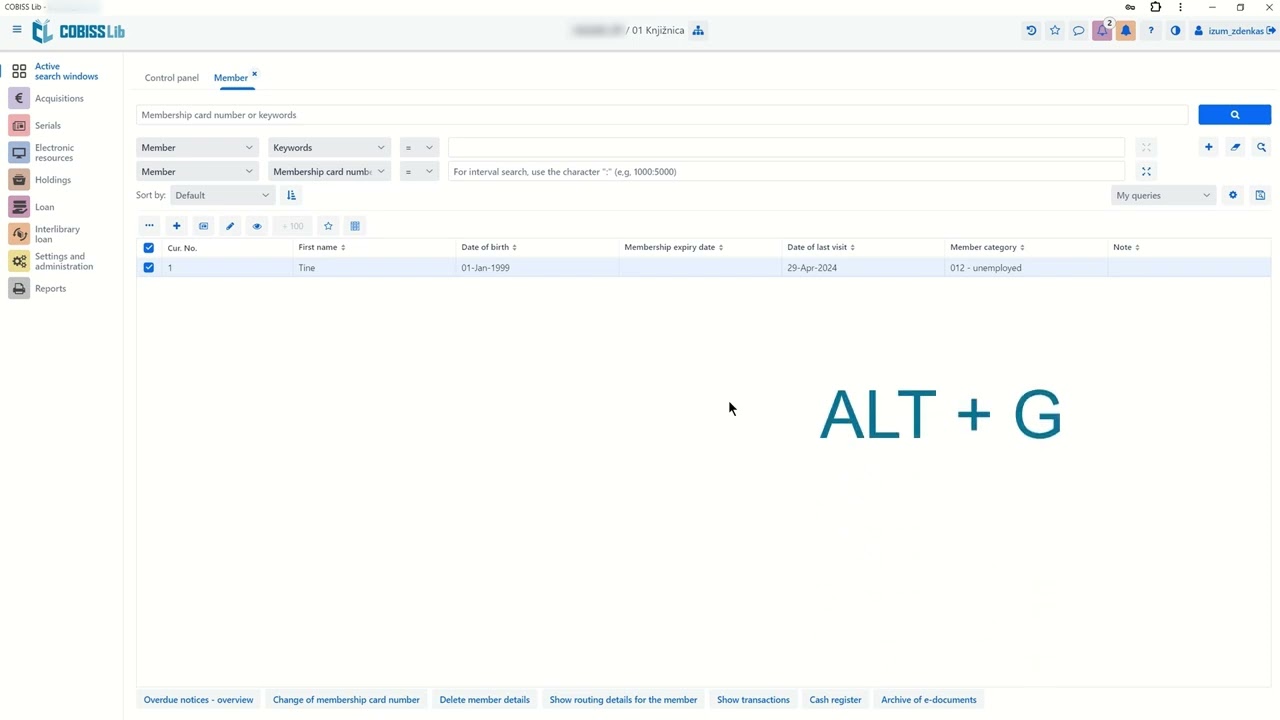Open the column layout grid icon
This screenshot has width=1280, height=720.
point(355,226)
